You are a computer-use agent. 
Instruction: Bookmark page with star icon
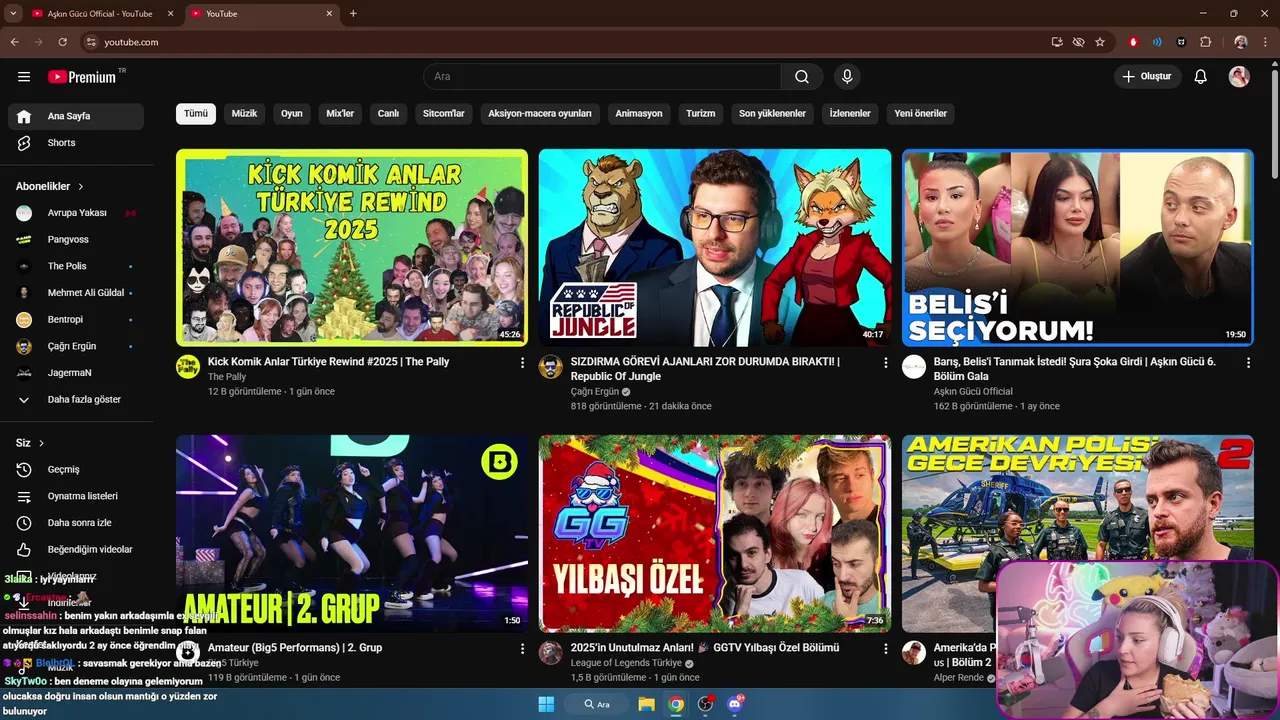pyautogui.click(x=1100, y=42)
